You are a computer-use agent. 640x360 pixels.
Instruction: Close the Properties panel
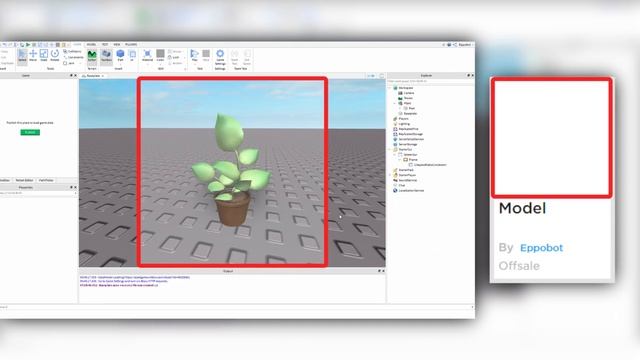(x=75, y=187)
